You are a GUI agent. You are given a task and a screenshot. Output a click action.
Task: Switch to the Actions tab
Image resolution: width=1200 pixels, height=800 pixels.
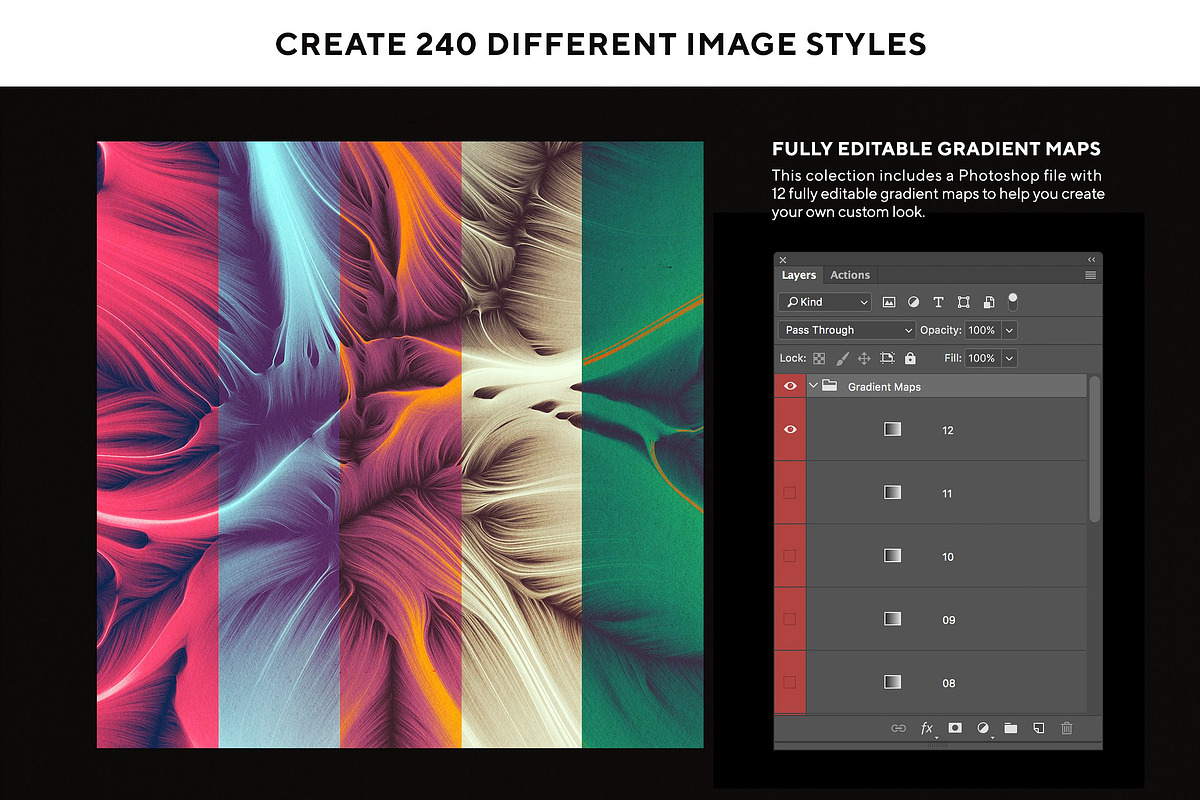(850, 274)
